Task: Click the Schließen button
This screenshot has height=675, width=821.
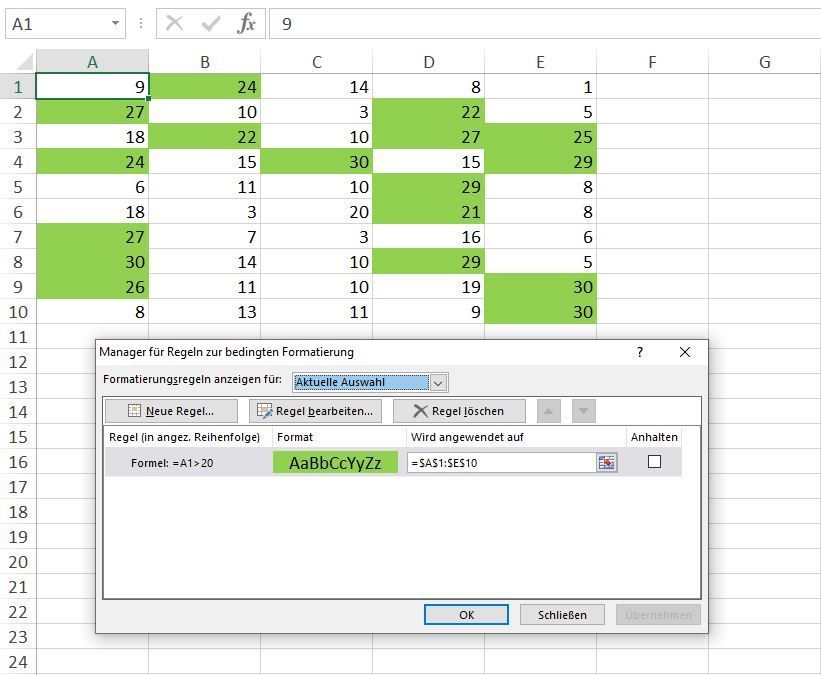Action: pos(562,615)
